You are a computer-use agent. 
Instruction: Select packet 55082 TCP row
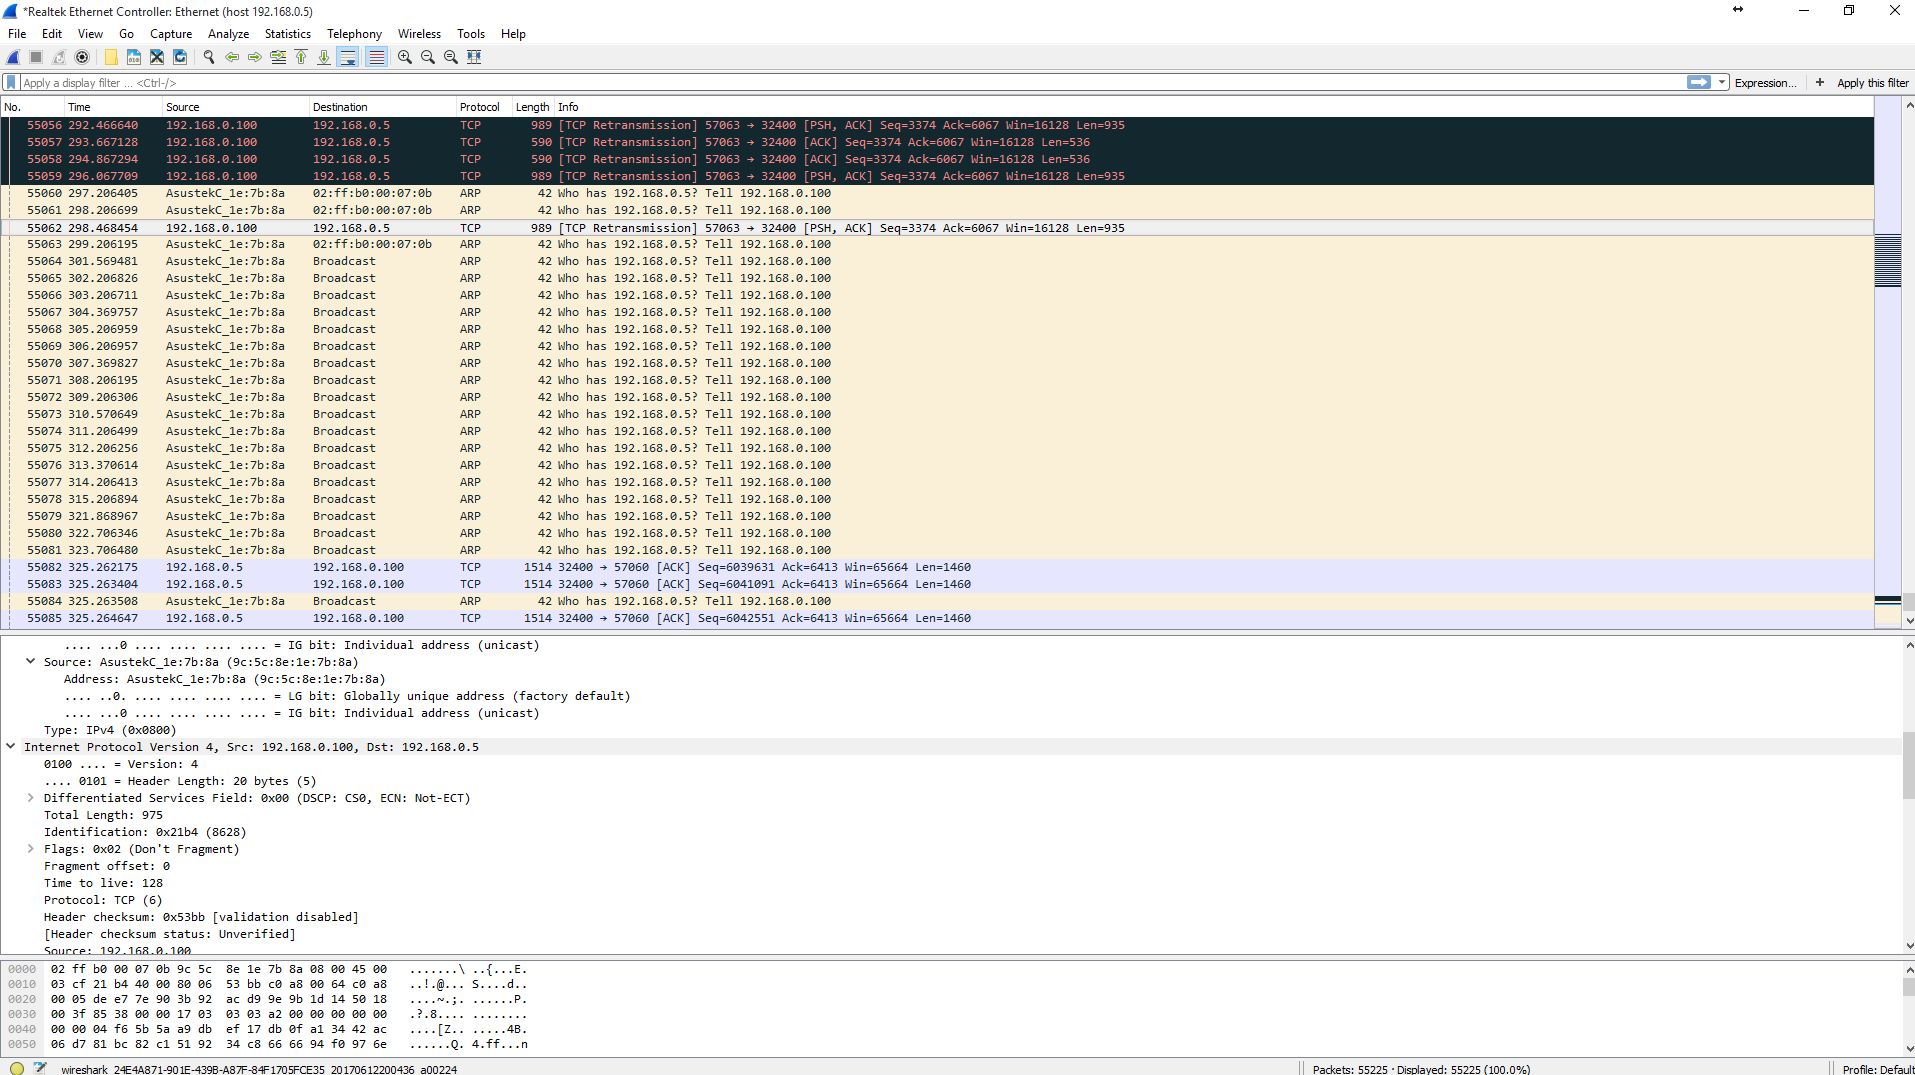click(x=938, y=567)
